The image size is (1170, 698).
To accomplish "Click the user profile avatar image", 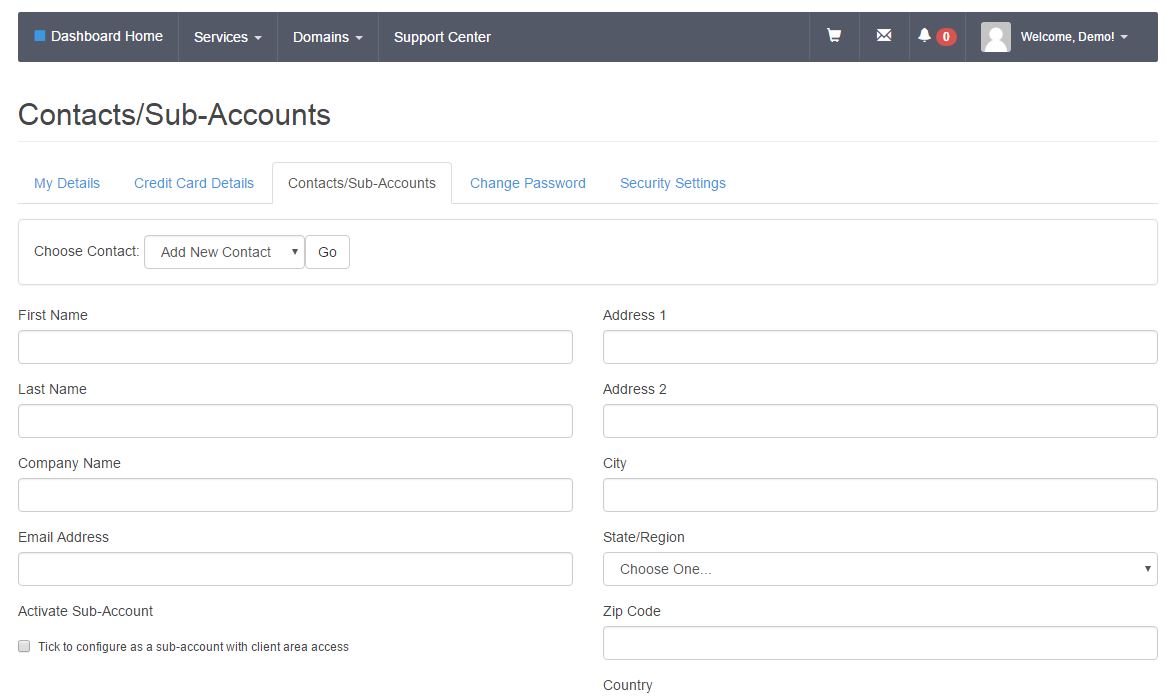I will click(x=996, y=36).
